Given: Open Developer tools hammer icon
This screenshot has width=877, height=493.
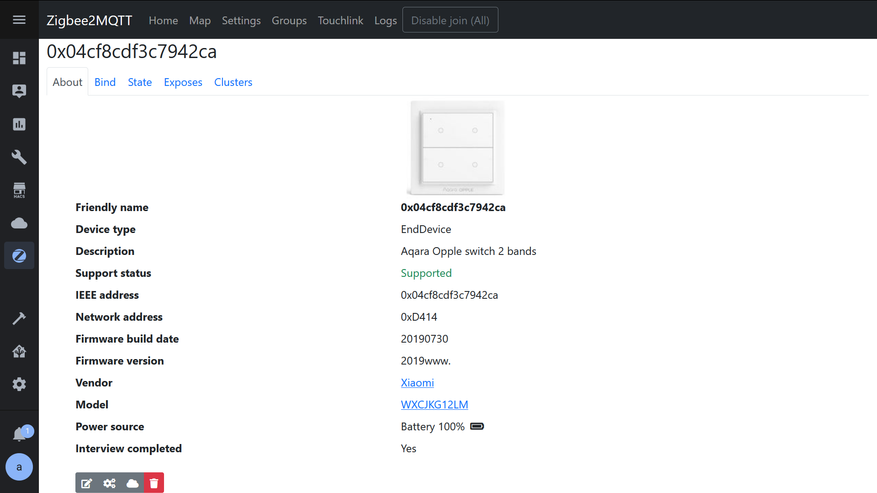Looking at the screenshot, I should click(19, 318).
